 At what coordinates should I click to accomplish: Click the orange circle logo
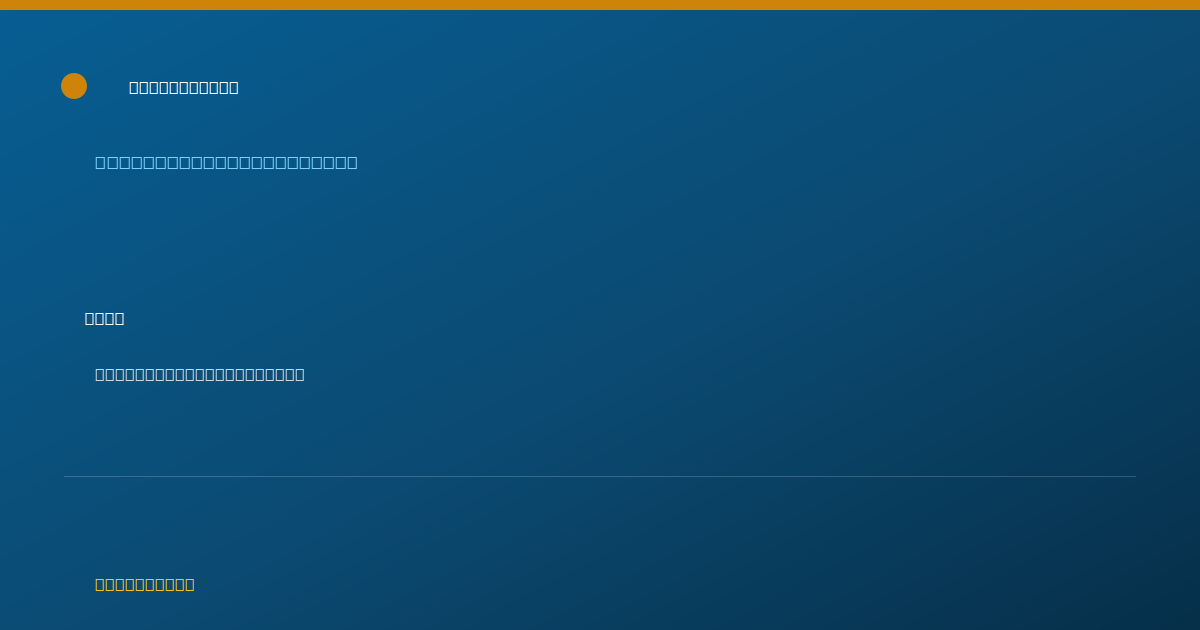pyautogui.click(x=74, y=86)
